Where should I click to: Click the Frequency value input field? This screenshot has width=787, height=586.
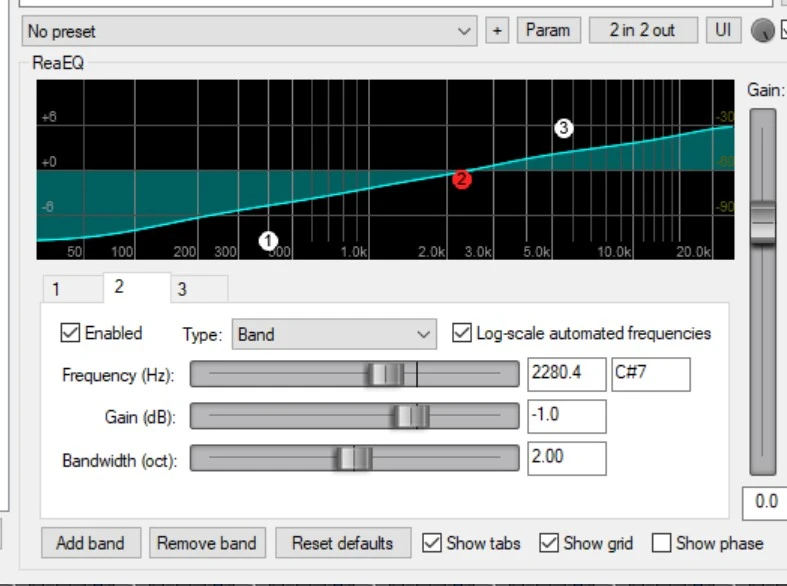(566, 375)
